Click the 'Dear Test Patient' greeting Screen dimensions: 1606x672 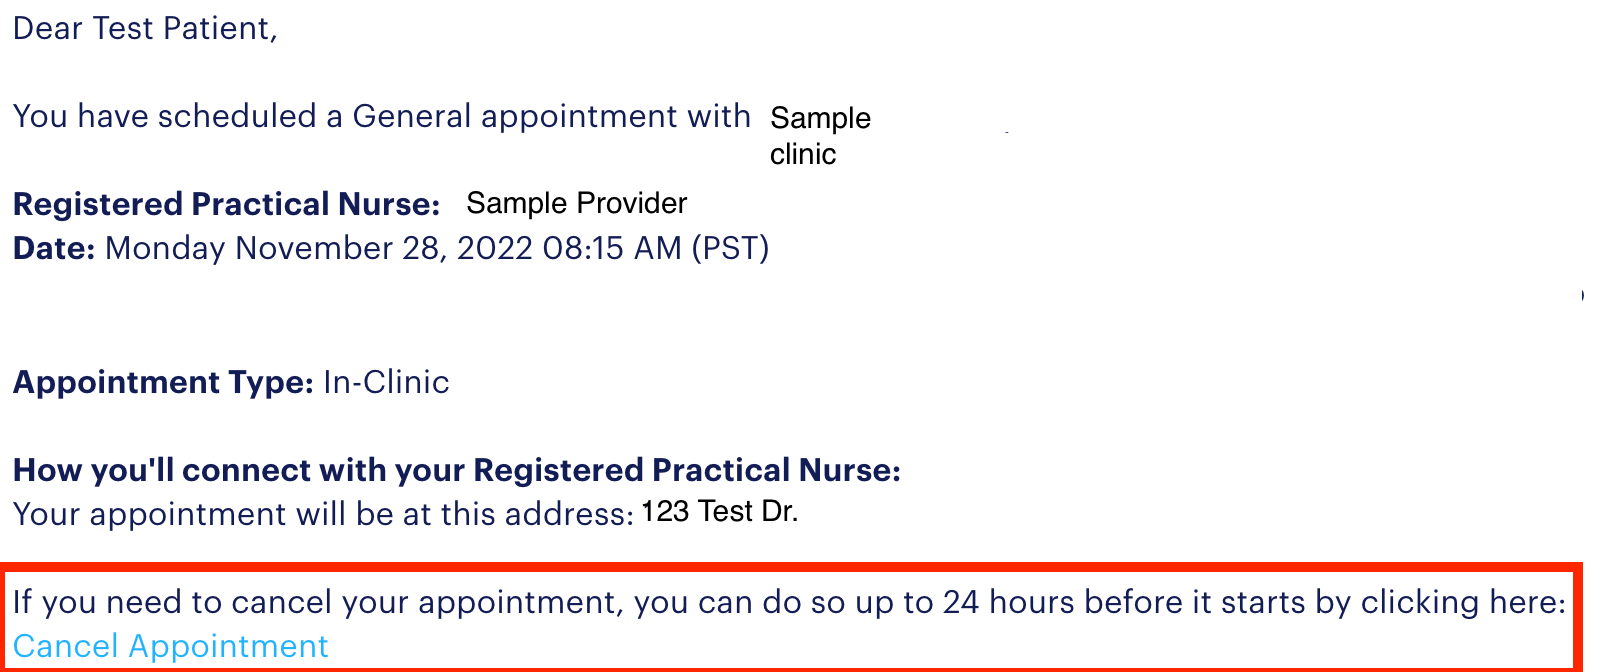coord(145,29)
